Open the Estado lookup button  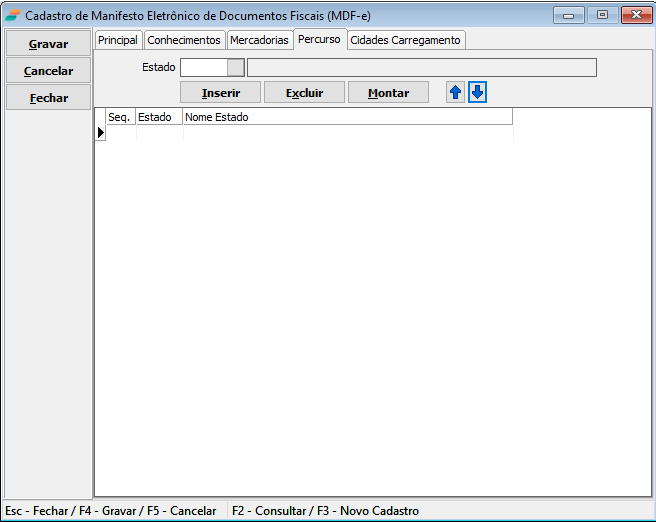235,67
